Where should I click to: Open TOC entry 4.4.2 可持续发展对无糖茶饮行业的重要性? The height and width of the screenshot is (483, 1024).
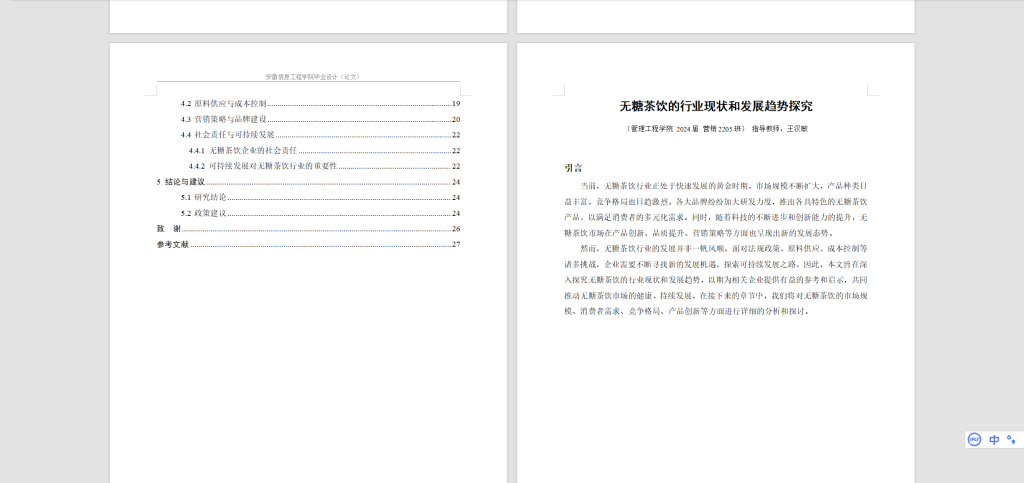(325, 166)
